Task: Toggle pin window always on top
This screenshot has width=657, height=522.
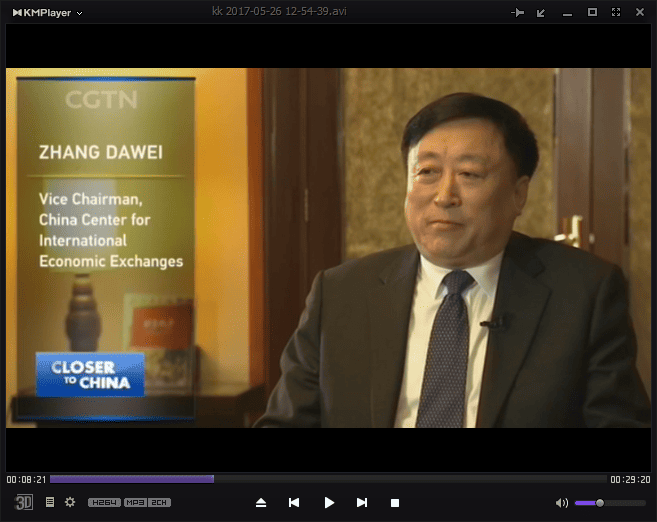Action: pyautogui.click(x=517, y=12)
